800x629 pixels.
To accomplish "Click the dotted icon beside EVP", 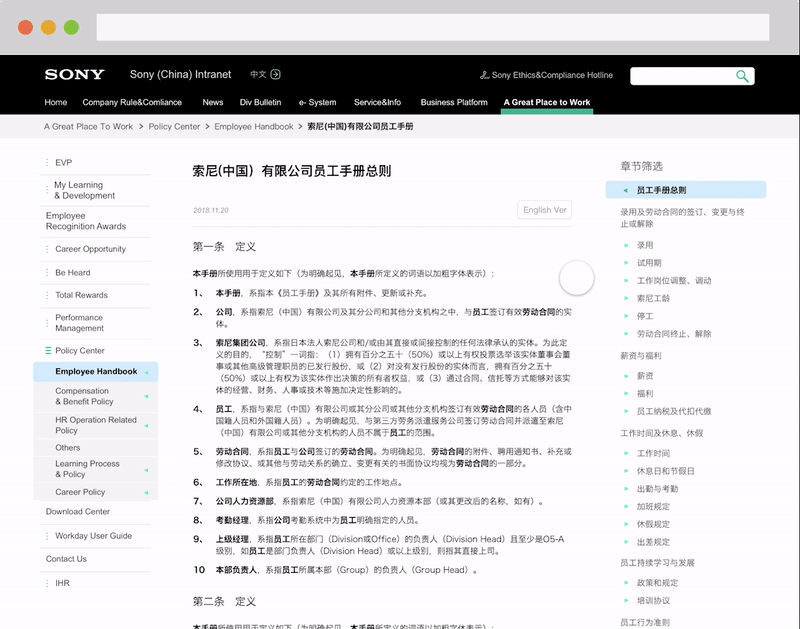I will [x=47, y=162].
